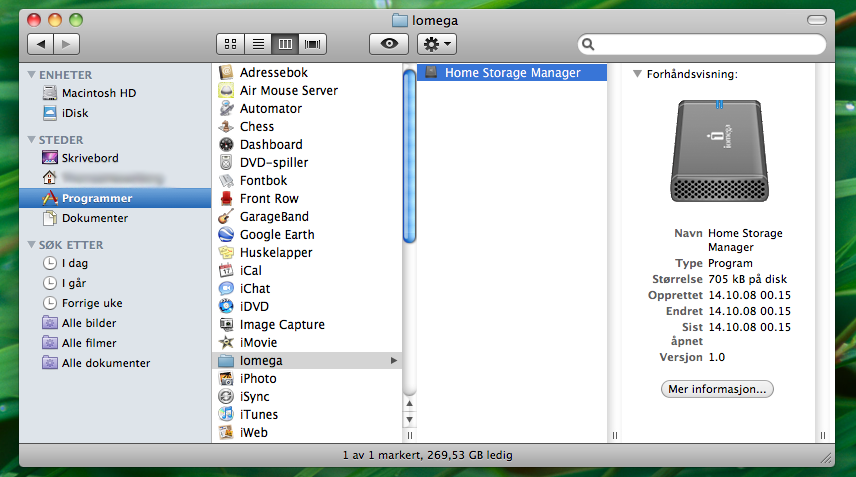The height and width of the screenshot is (477, 856).
Task: Click the Quick Look eye button
Action: tap(389, 44)
